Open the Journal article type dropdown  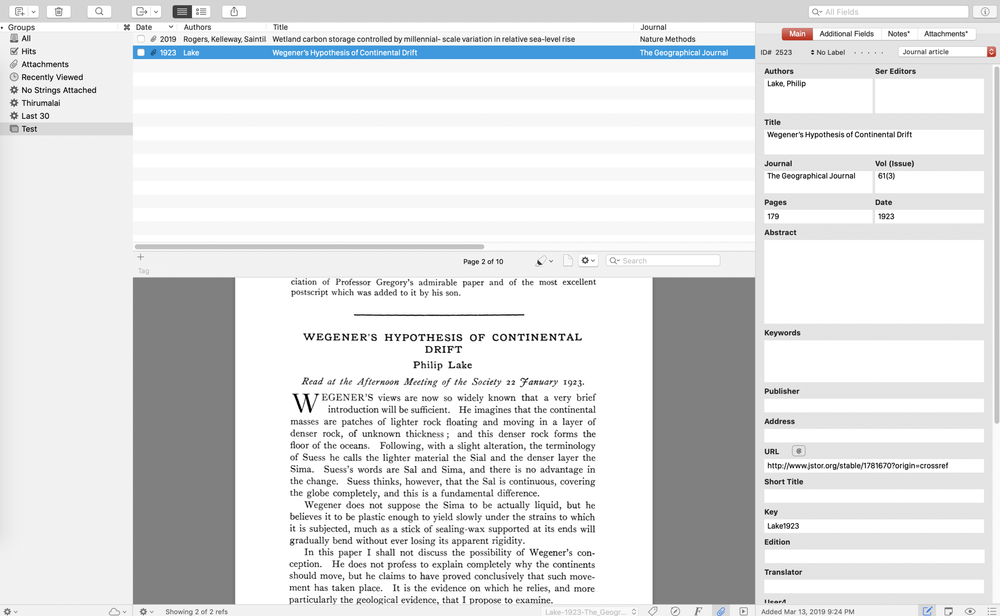pyautogui.click(x=946, y=52)
